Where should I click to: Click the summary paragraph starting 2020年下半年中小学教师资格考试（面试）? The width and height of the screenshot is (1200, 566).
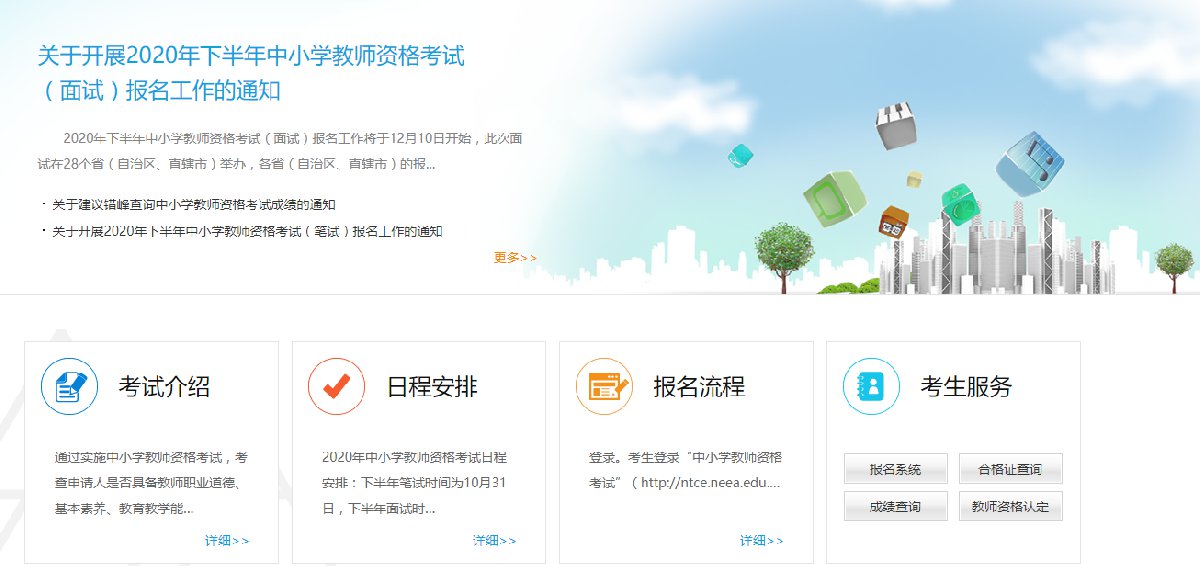point(280,151)
